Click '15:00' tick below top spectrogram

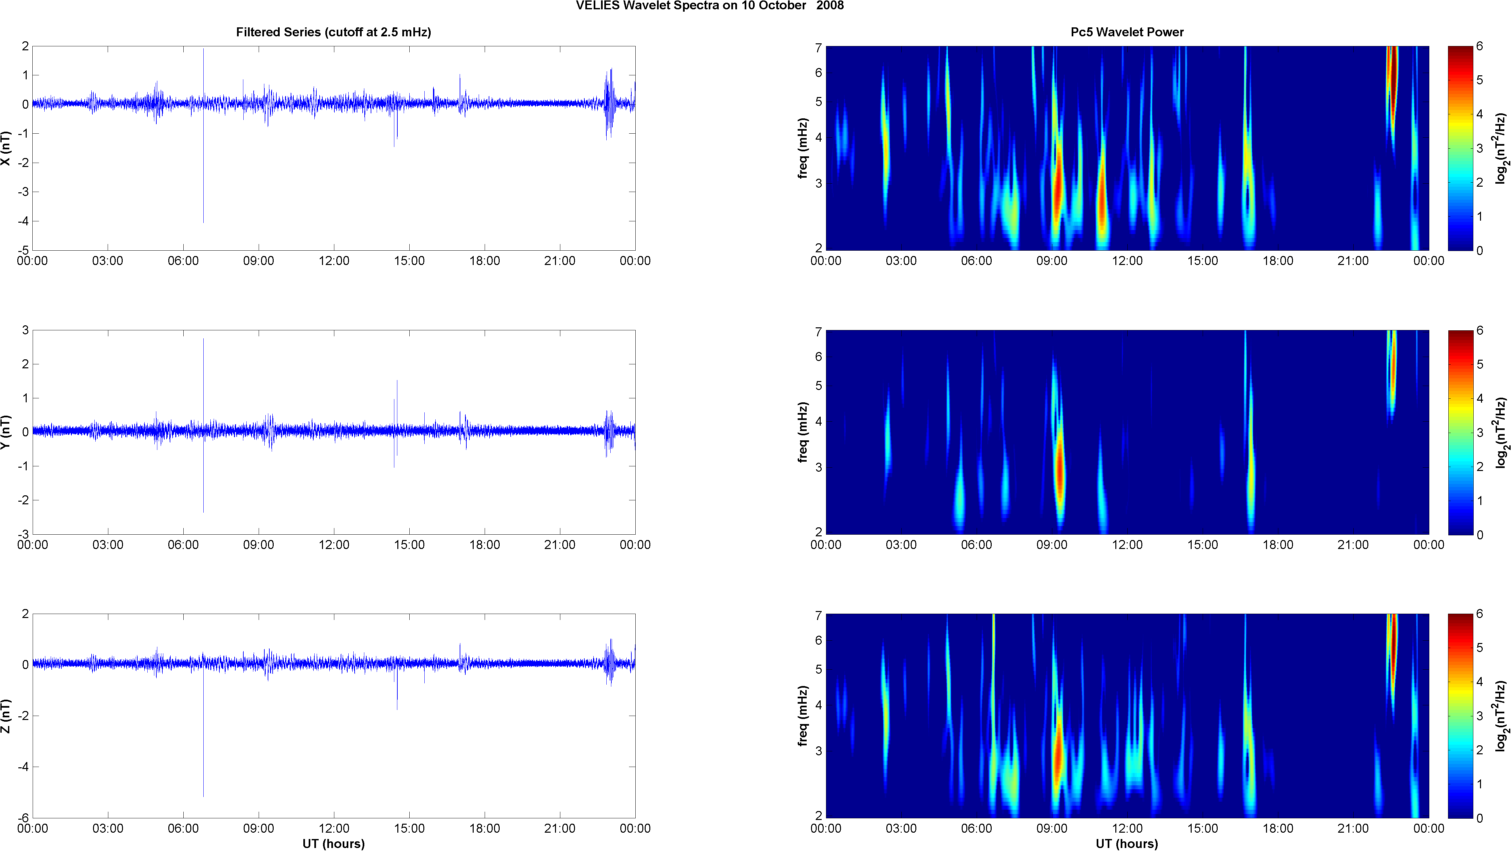click(x=1203, y=261)
